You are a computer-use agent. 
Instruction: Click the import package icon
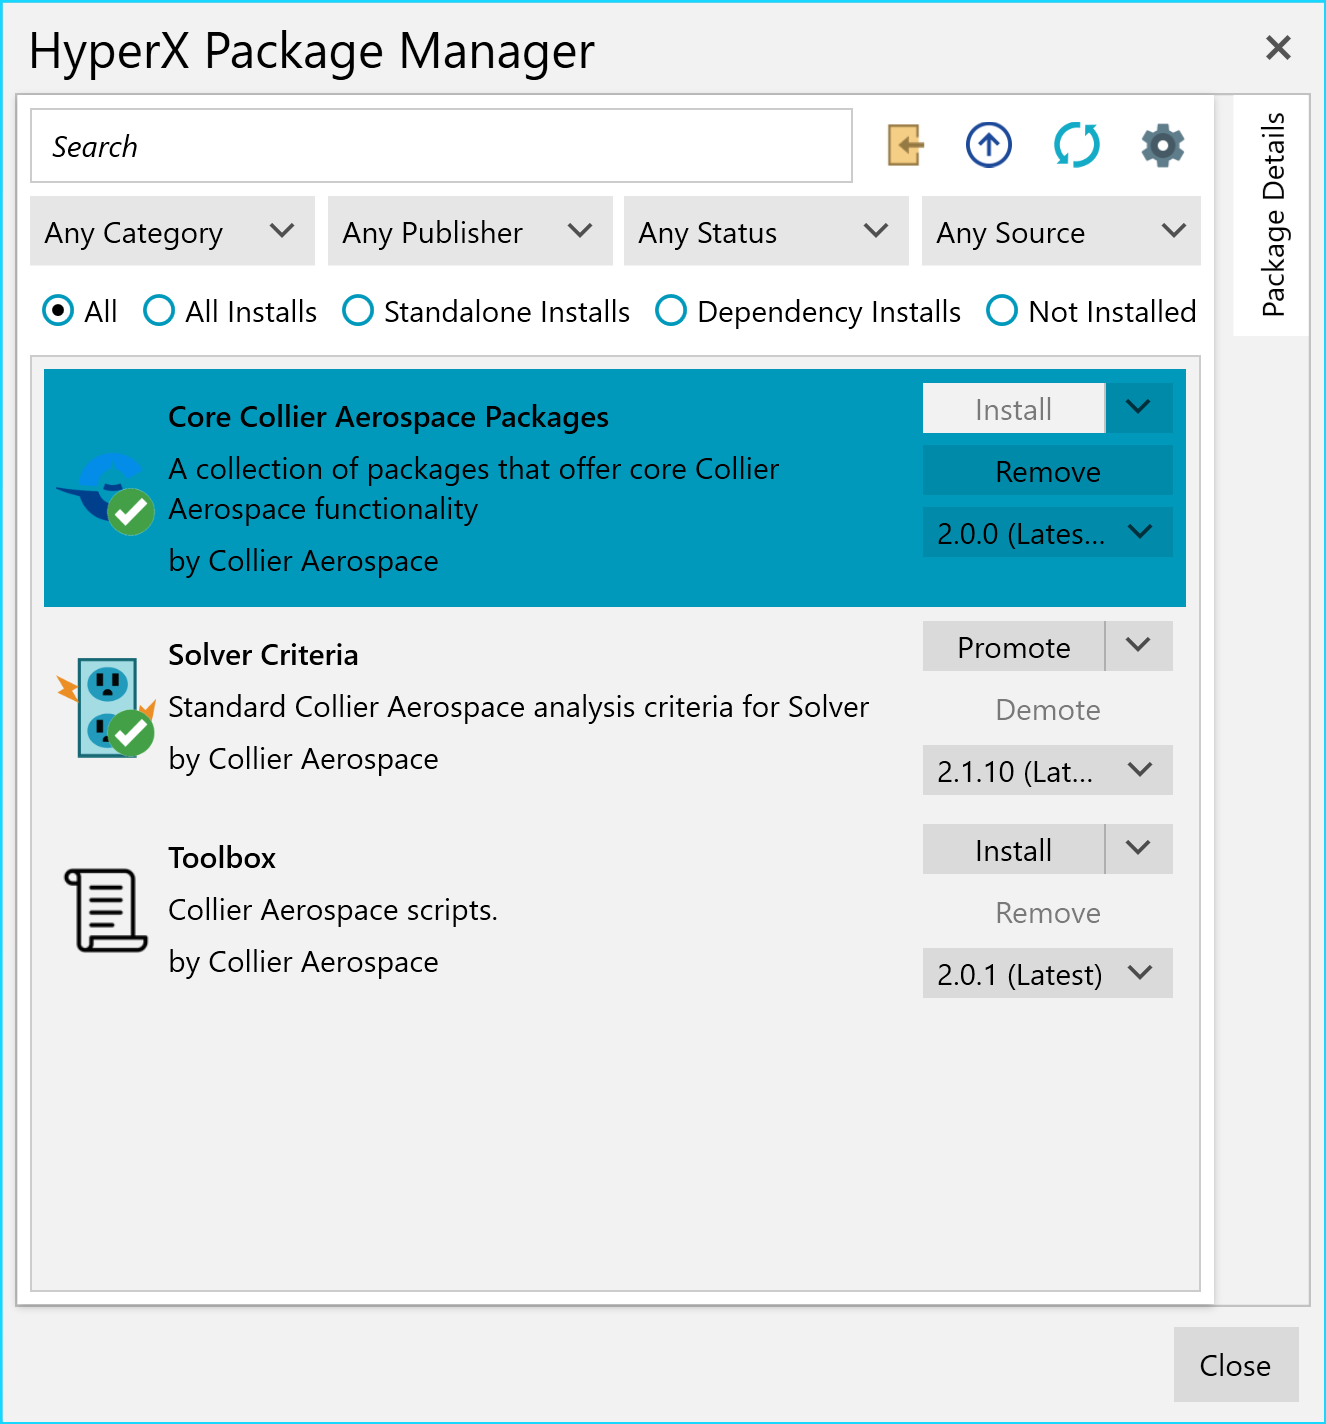point(905,146)
